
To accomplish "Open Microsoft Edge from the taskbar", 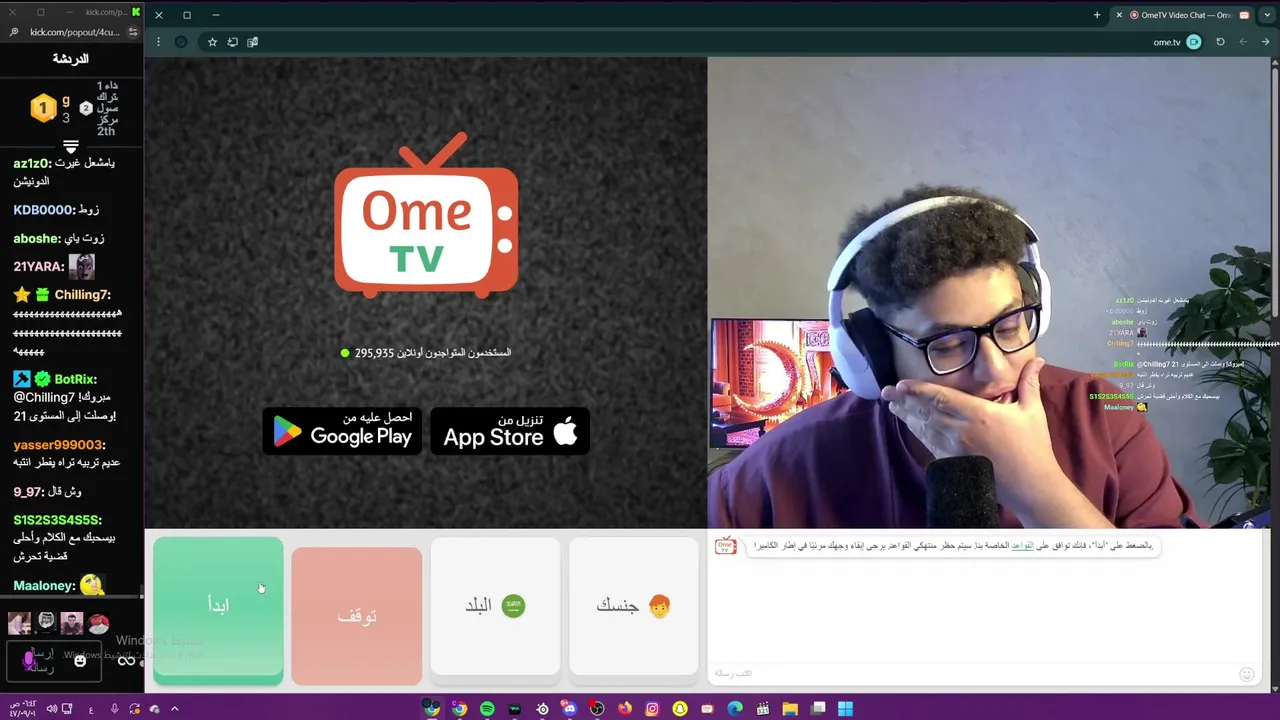I will point(735,709).
